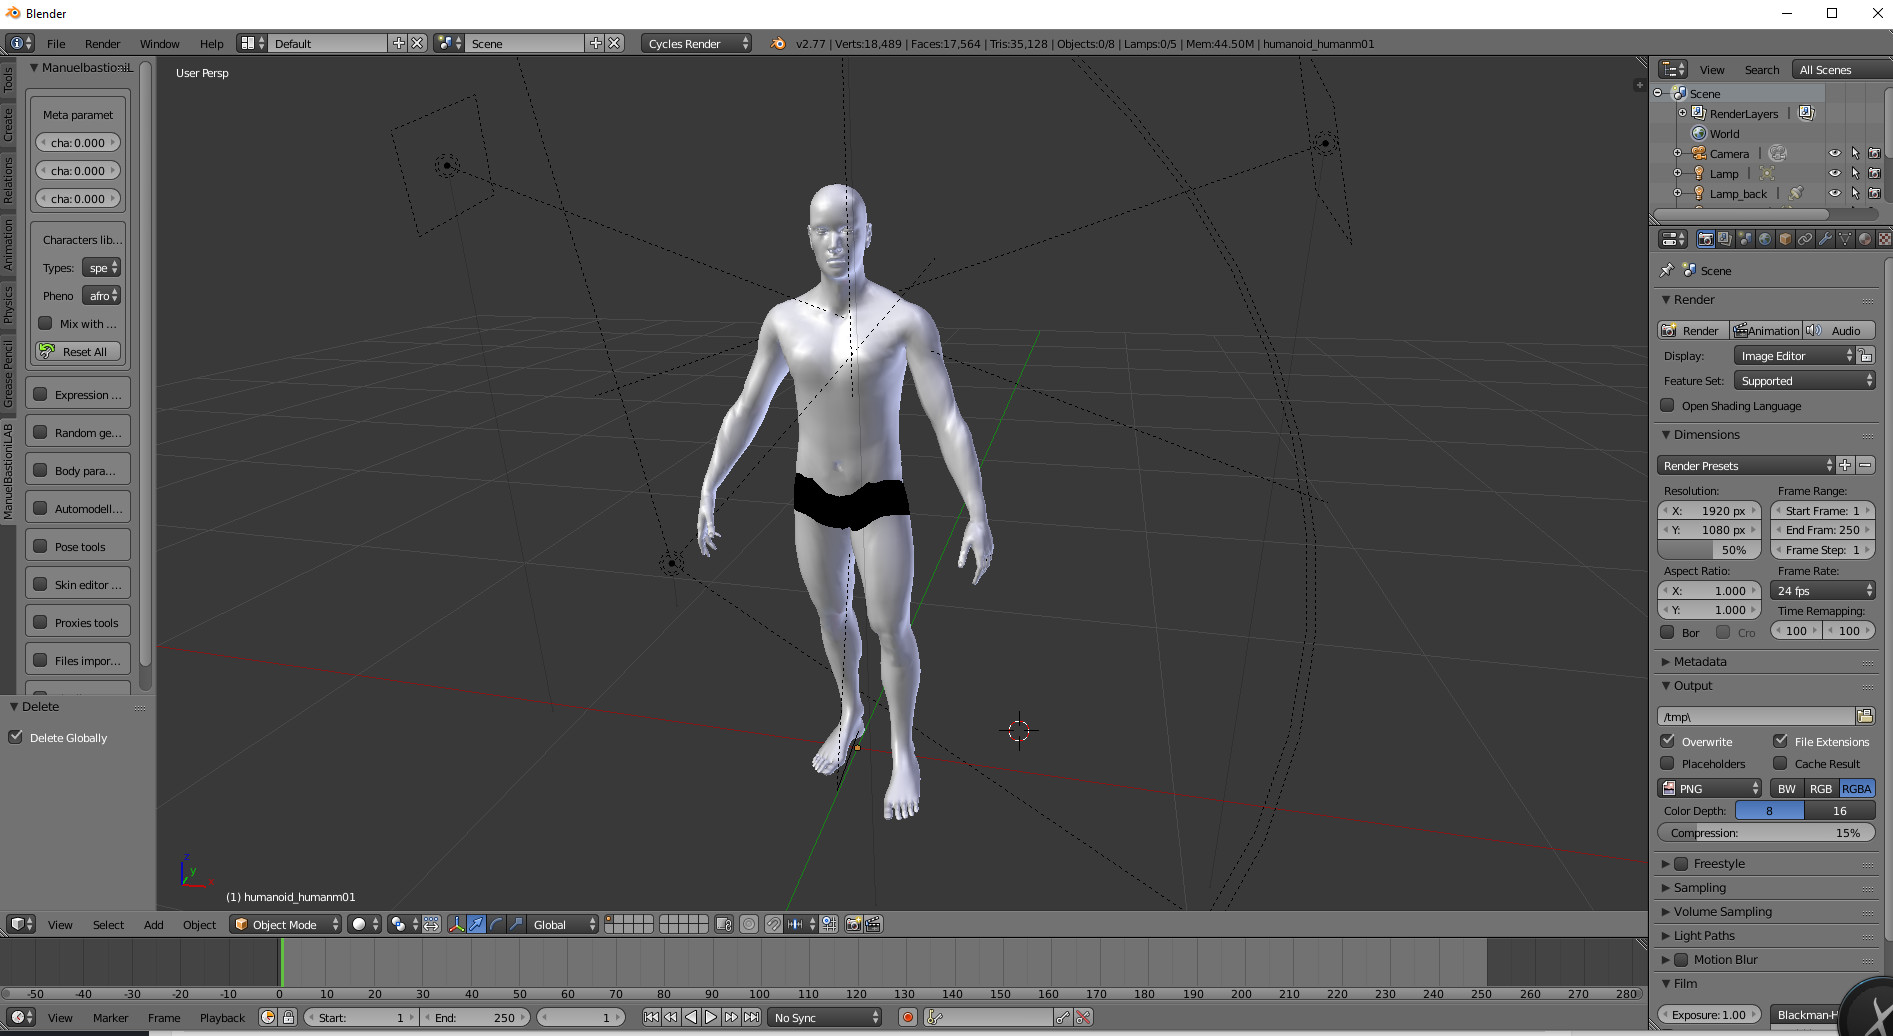The height and width of the screenshot is (1036, 1893).
Task: Click the Animation render button
Action: point(1766,330)
